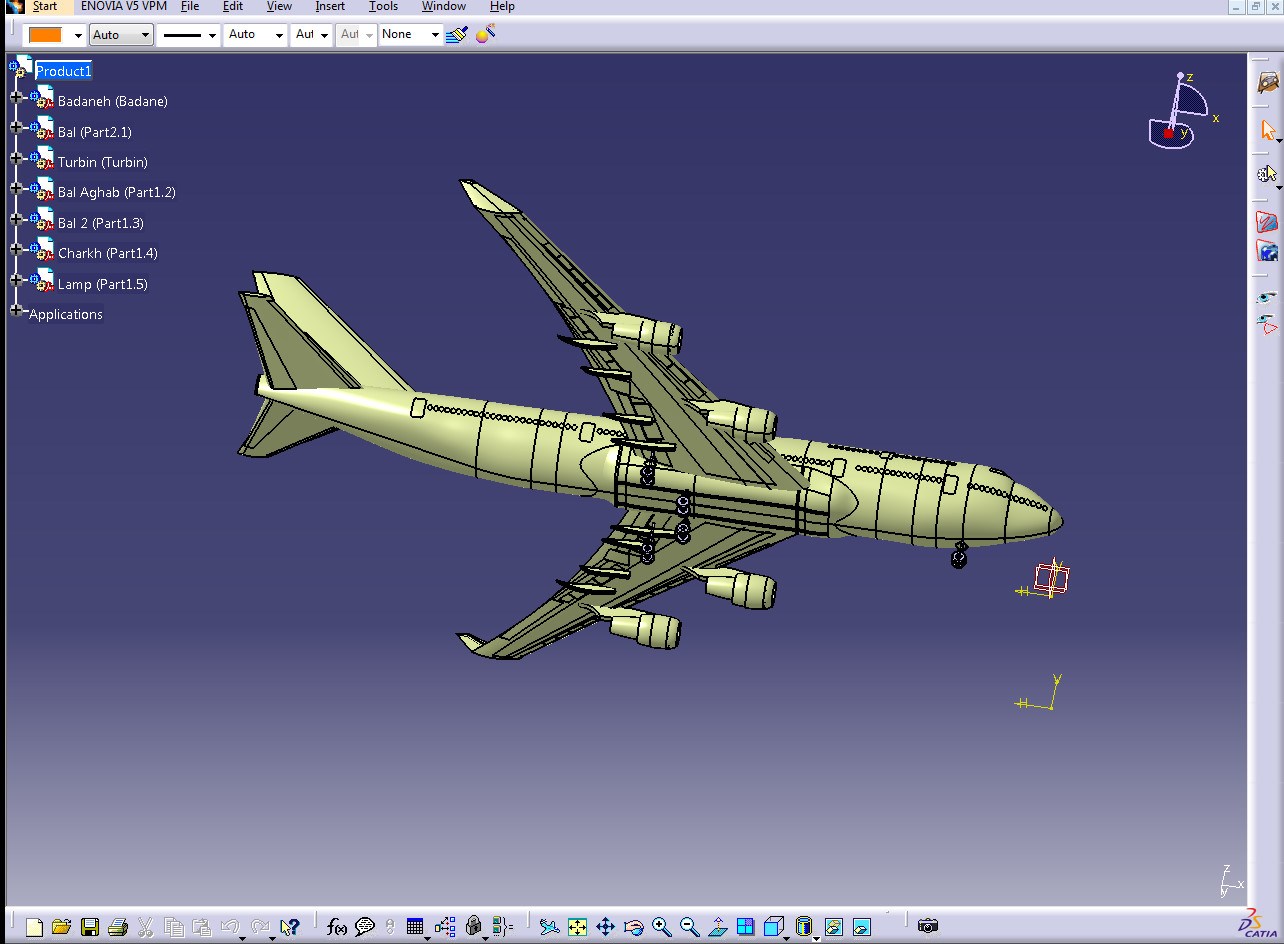Screen dimensions: 1284x944
Task: Click the Knowledge Inspector tree icon
Action: (445, 927)
